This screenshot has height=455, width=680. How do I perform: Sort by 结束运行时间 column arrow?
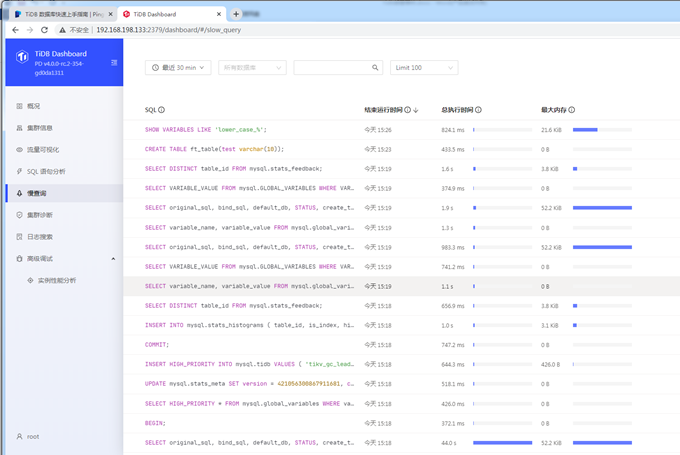click(x=416, y=110)
